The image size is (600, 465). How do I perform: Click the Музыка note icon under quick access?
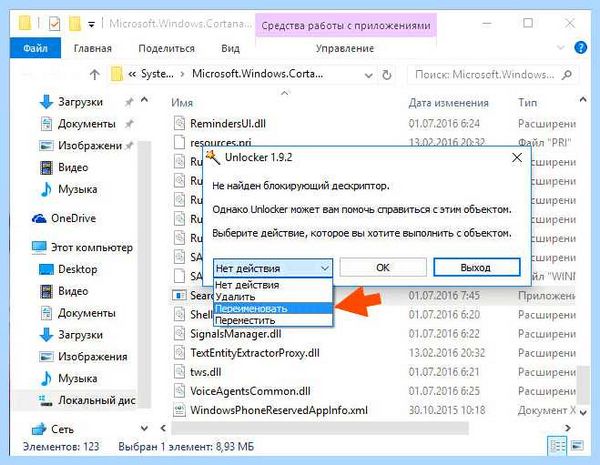point(46,189)
